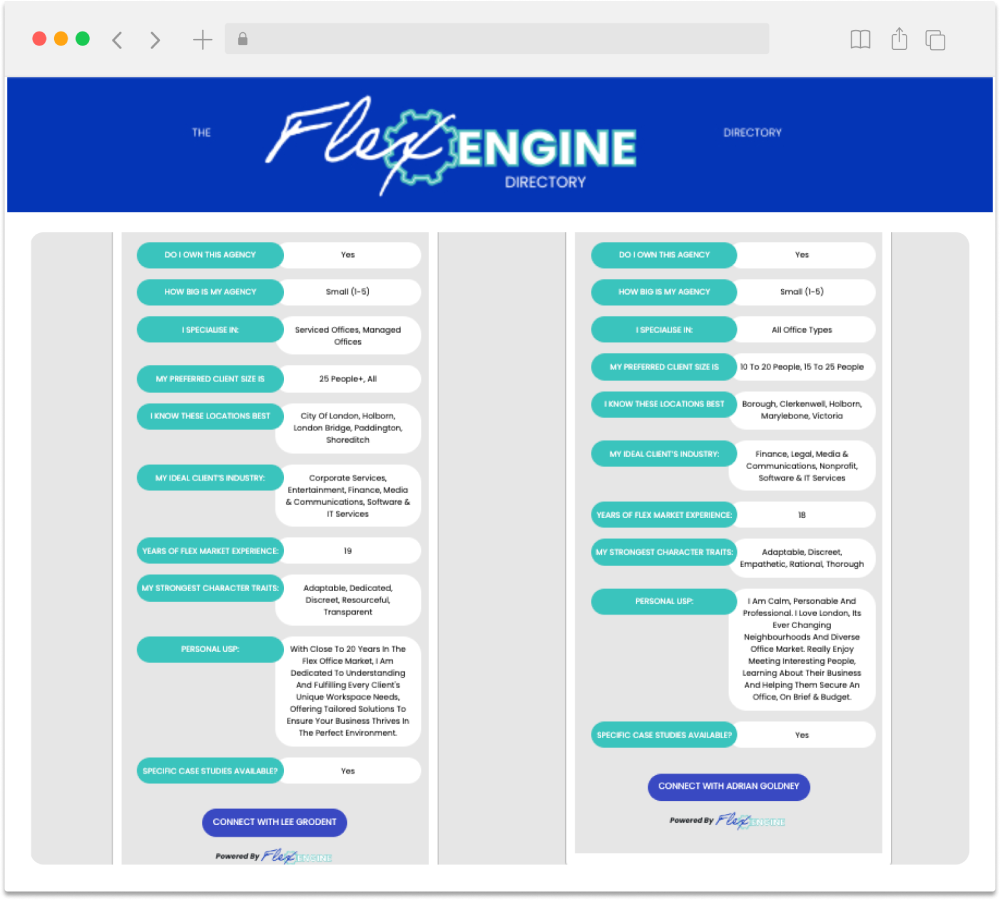Click the padlock icon in address bar
This screenshot has width=1000, height=900.
pos(242,40)
